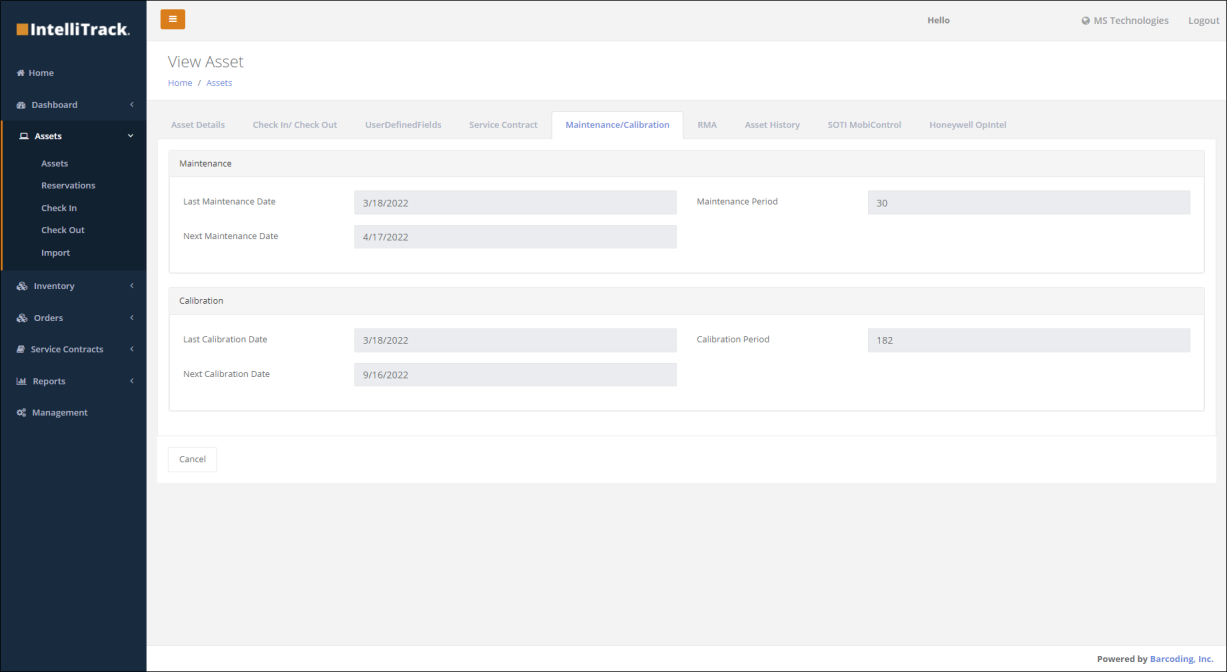Screen dimensions: 1227x672
Task: Open Check In in the sidebar
Action: tap(59, 208)
